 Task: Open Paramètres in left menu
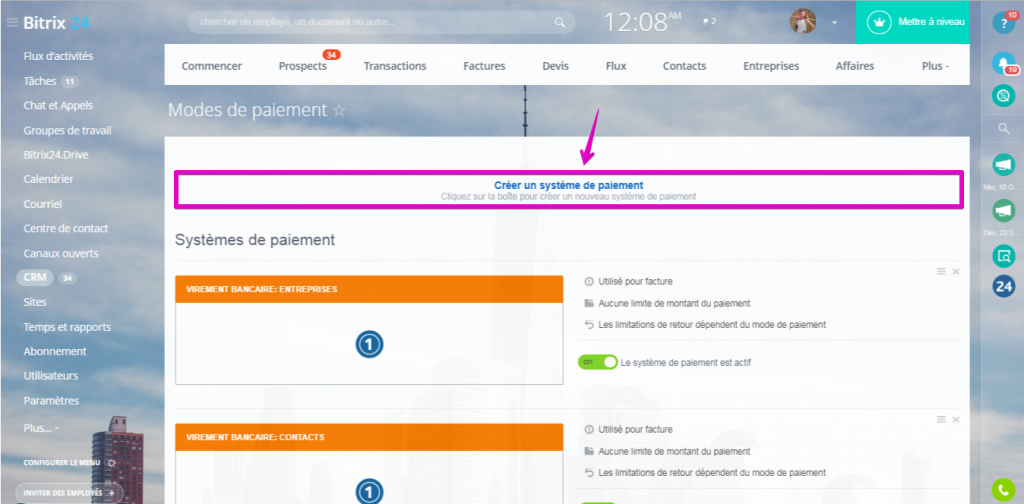pyautogui.click(x=51, y=401)
